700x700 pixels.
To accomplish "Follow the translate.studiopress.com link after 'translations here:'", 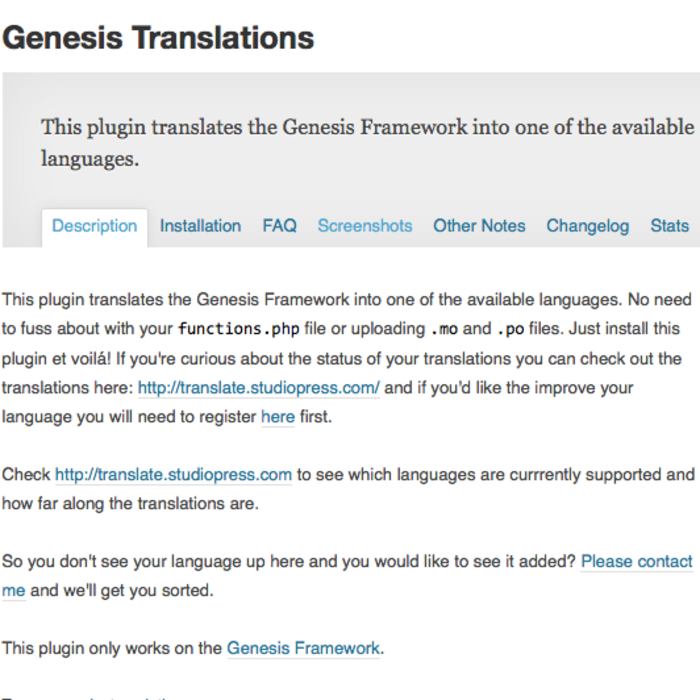I will 258,388.
